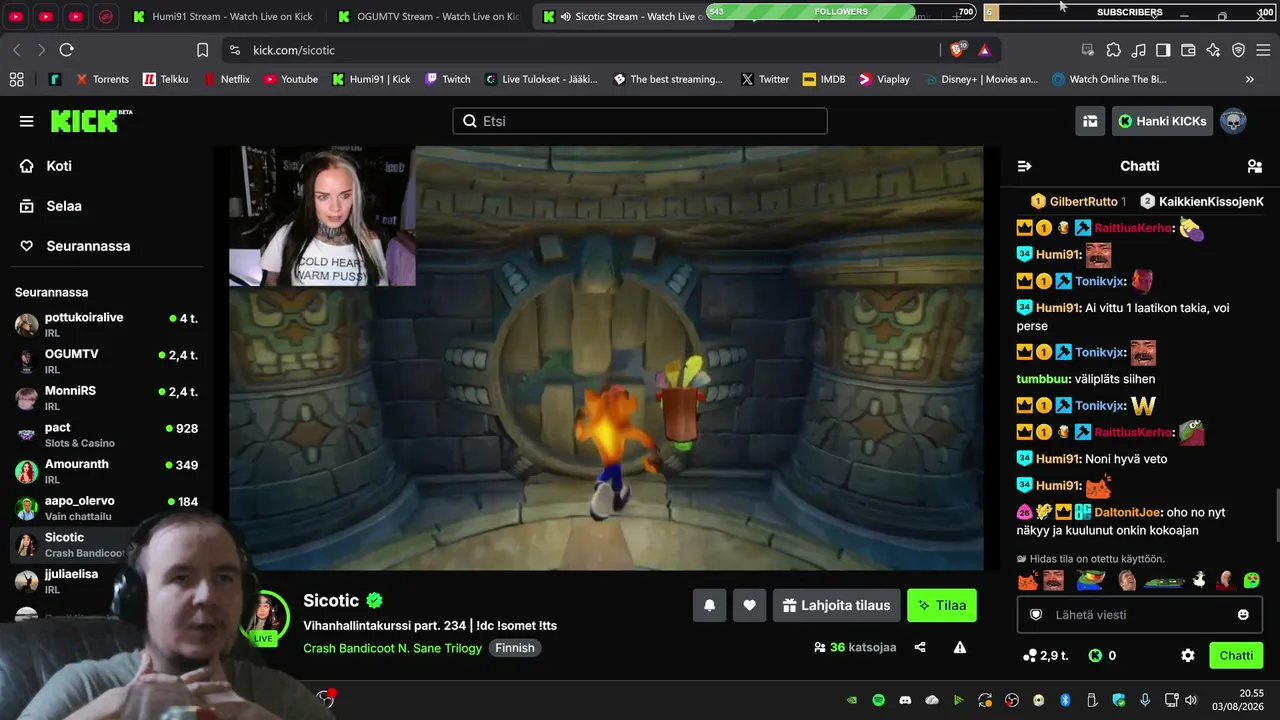Viewport: 1280px width, 720px height.
Task: Open MonniRS channel in sidebar
Action: coord(108,398)
